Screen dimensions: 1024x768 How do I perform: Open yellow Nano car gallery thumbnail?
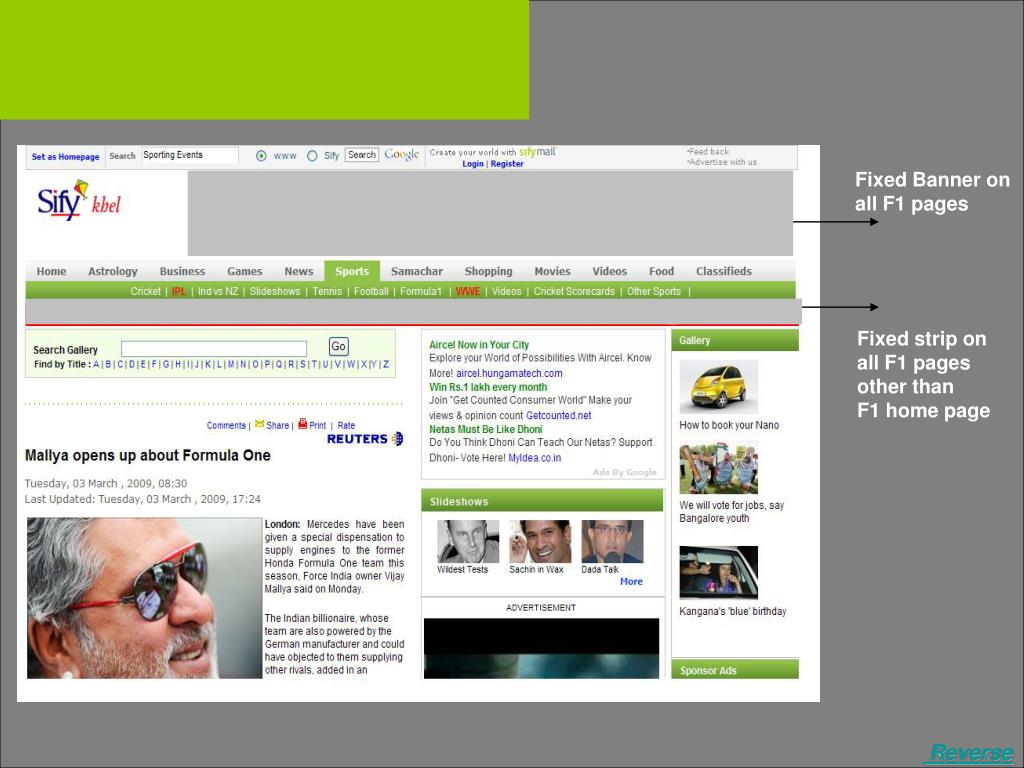[x=718, y=387]
